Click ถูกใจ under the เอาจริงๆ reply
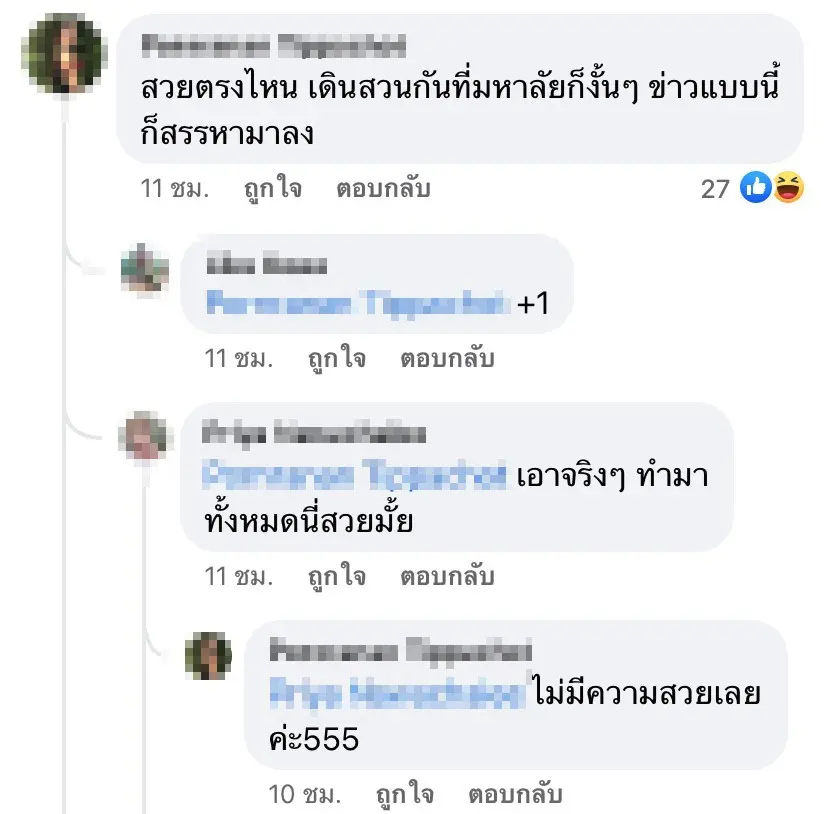The image size is (828, 814). (337, 576)
